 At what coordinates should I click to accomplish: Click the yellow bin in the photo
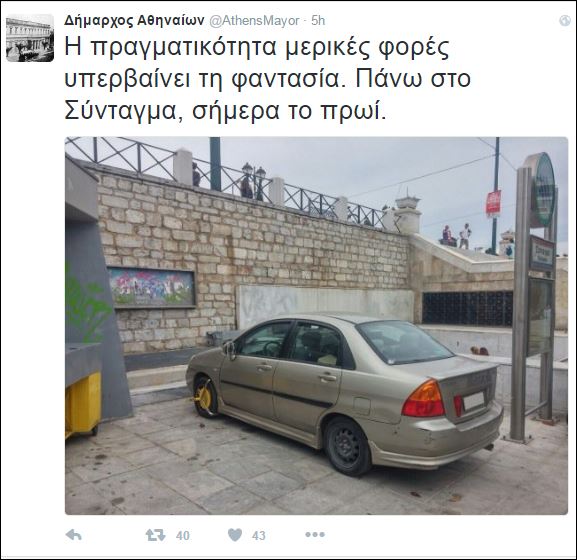click(x=83, y=404)
